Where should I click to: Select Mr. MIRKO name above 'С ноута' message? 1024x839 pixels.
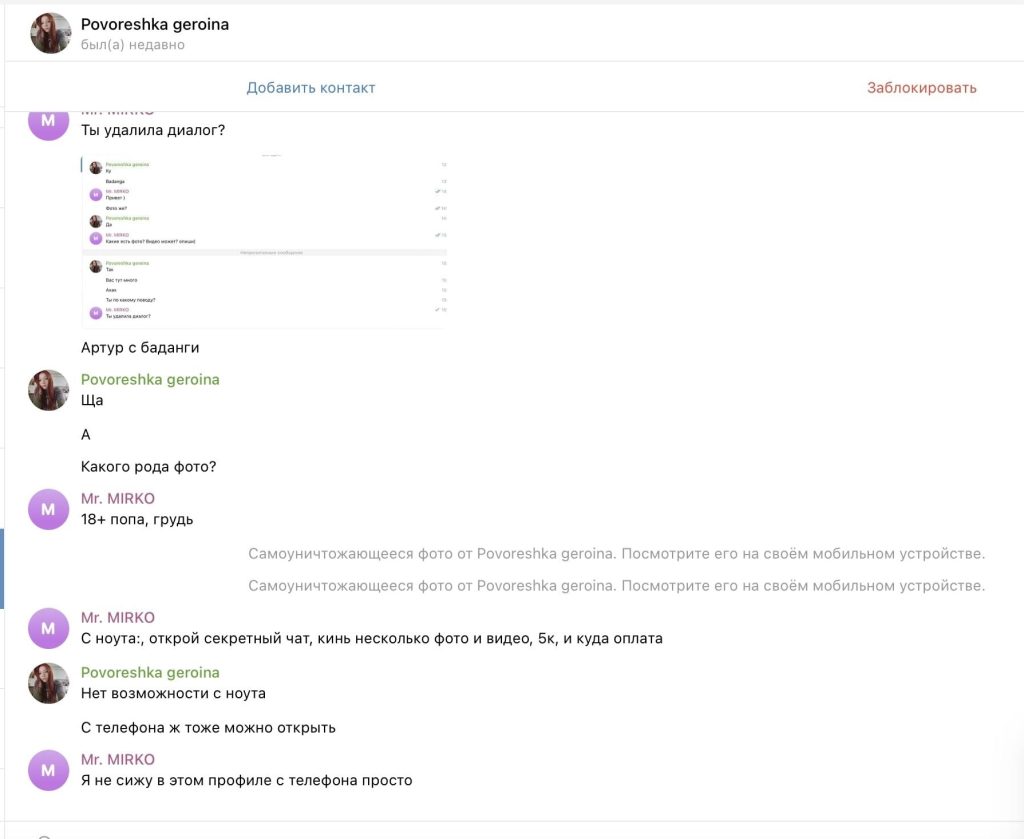[118, 618]
